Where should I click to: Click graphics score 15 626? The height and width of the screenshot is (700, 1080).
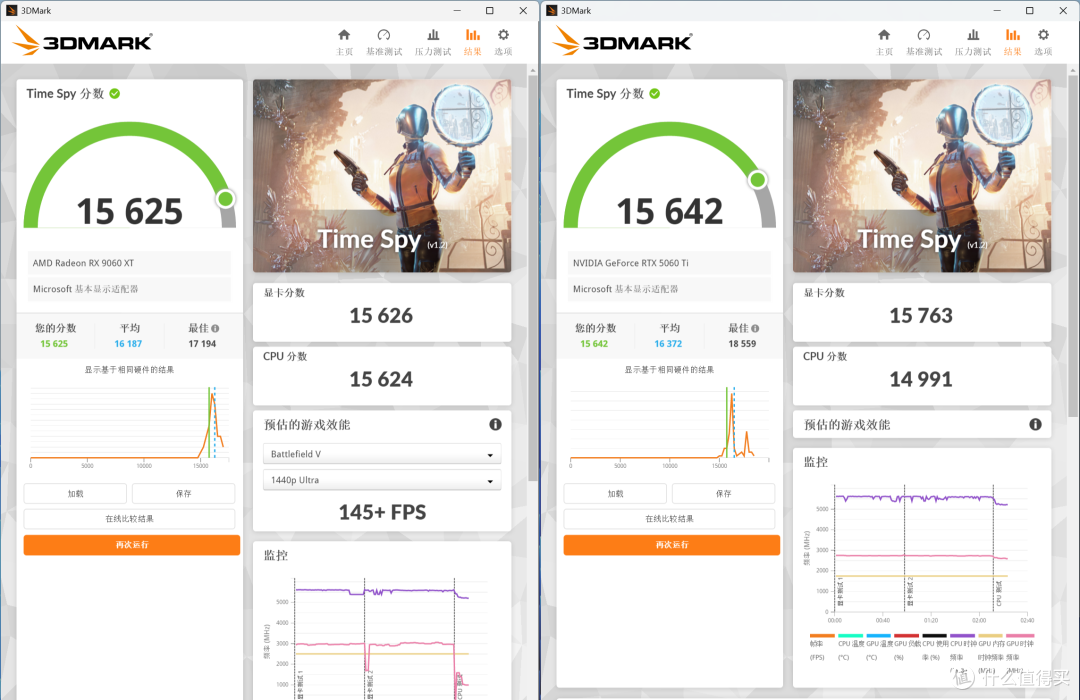pos(381,316)
